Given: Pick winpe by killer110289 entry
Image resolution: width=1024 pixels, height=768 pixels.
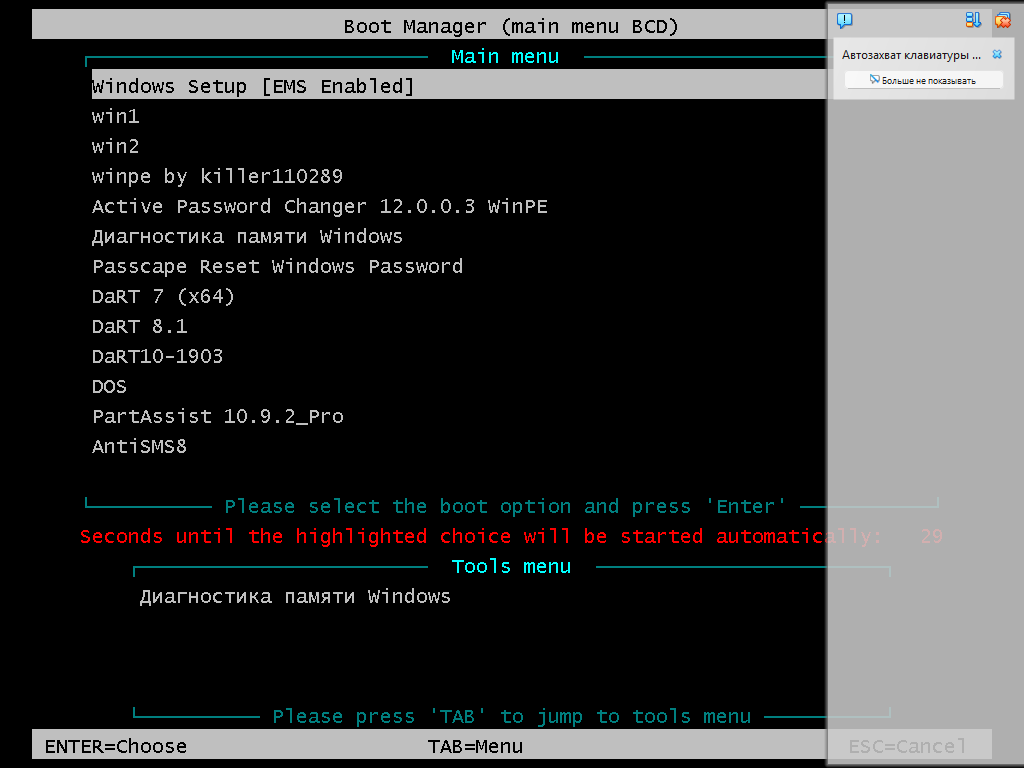Looking at the screenshot, I should point(217,176).
